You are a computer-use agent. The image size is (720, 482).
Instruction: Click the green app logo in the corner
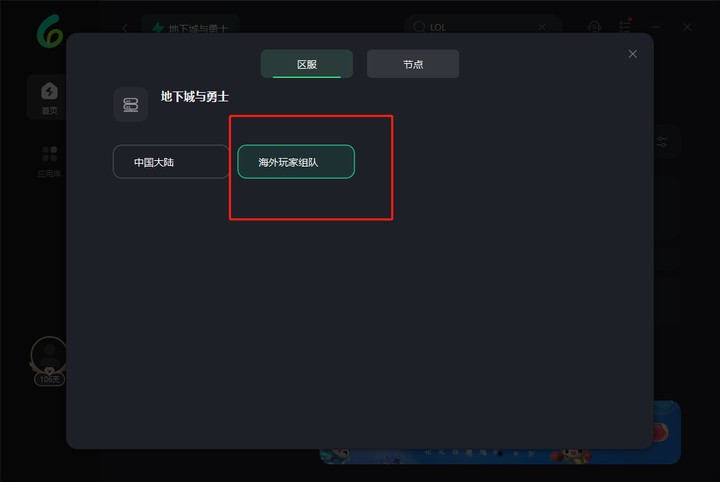tap(48, 31)
